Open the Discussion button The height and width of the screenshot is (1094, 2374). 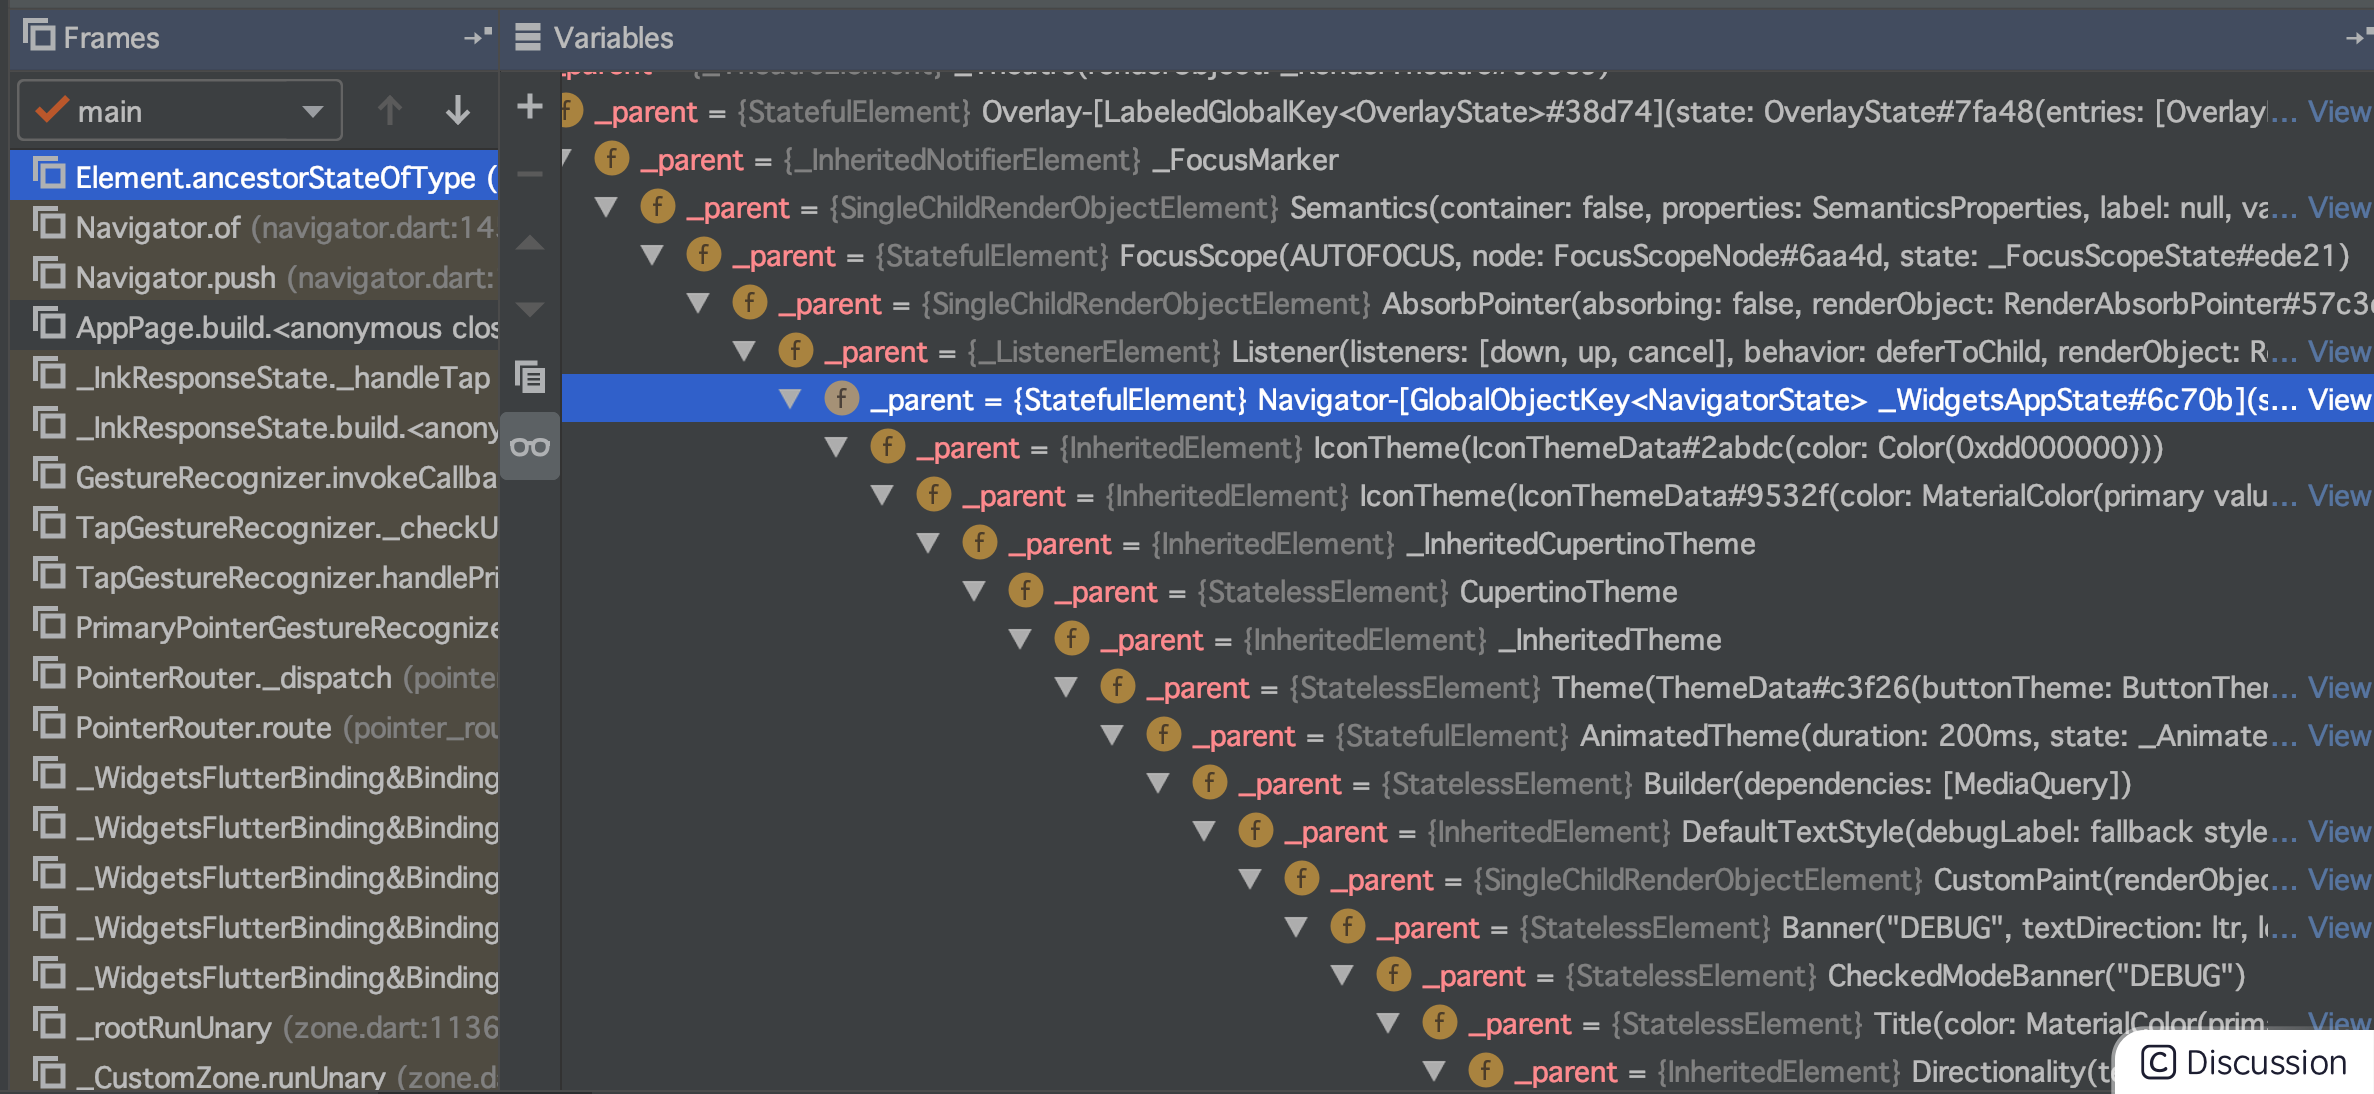pyautogui.click(x=2246, y=1062)
